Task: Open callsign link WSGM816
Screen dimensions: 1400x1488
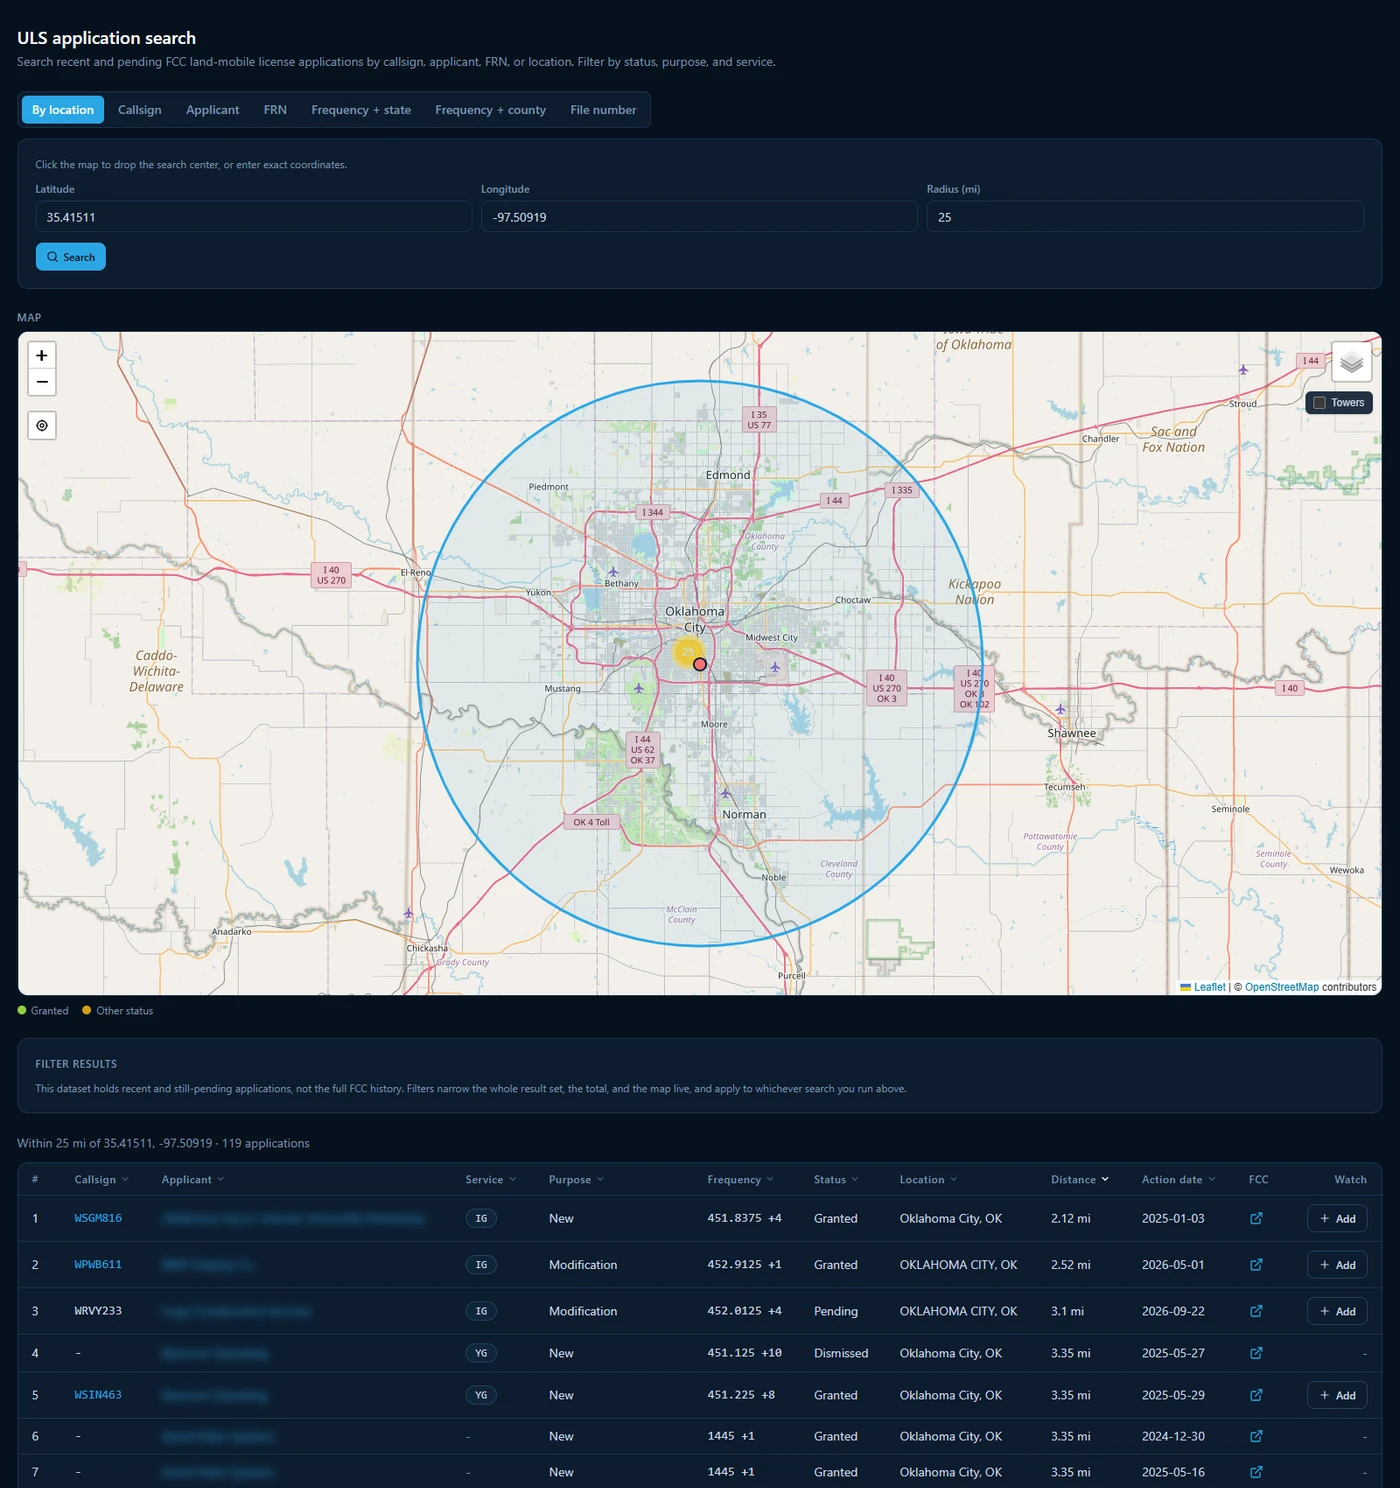Action: pyautogui.click(x=98, y=1218)
